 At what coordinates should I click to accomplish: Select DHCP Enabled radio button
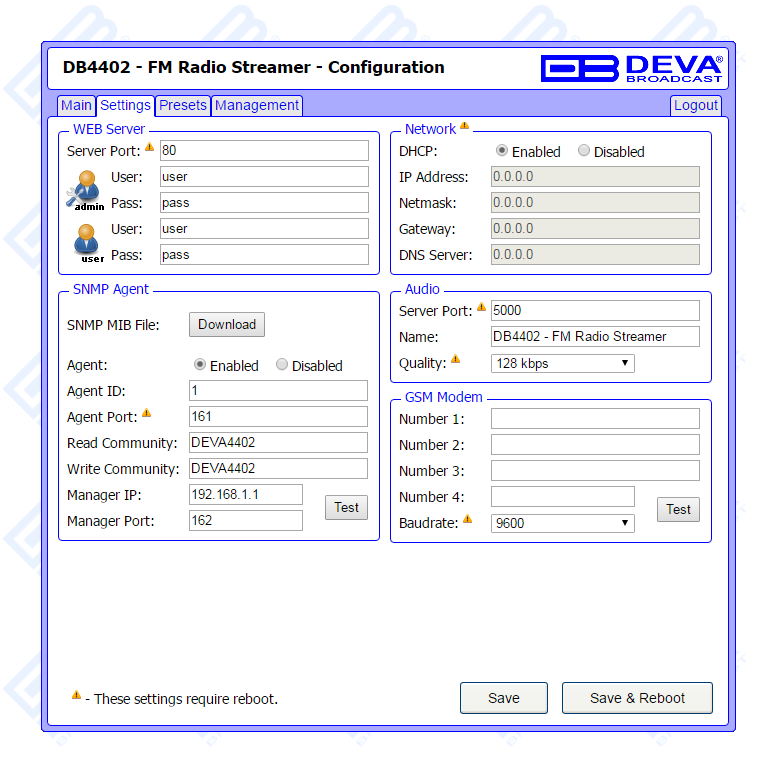click(502, 151)
